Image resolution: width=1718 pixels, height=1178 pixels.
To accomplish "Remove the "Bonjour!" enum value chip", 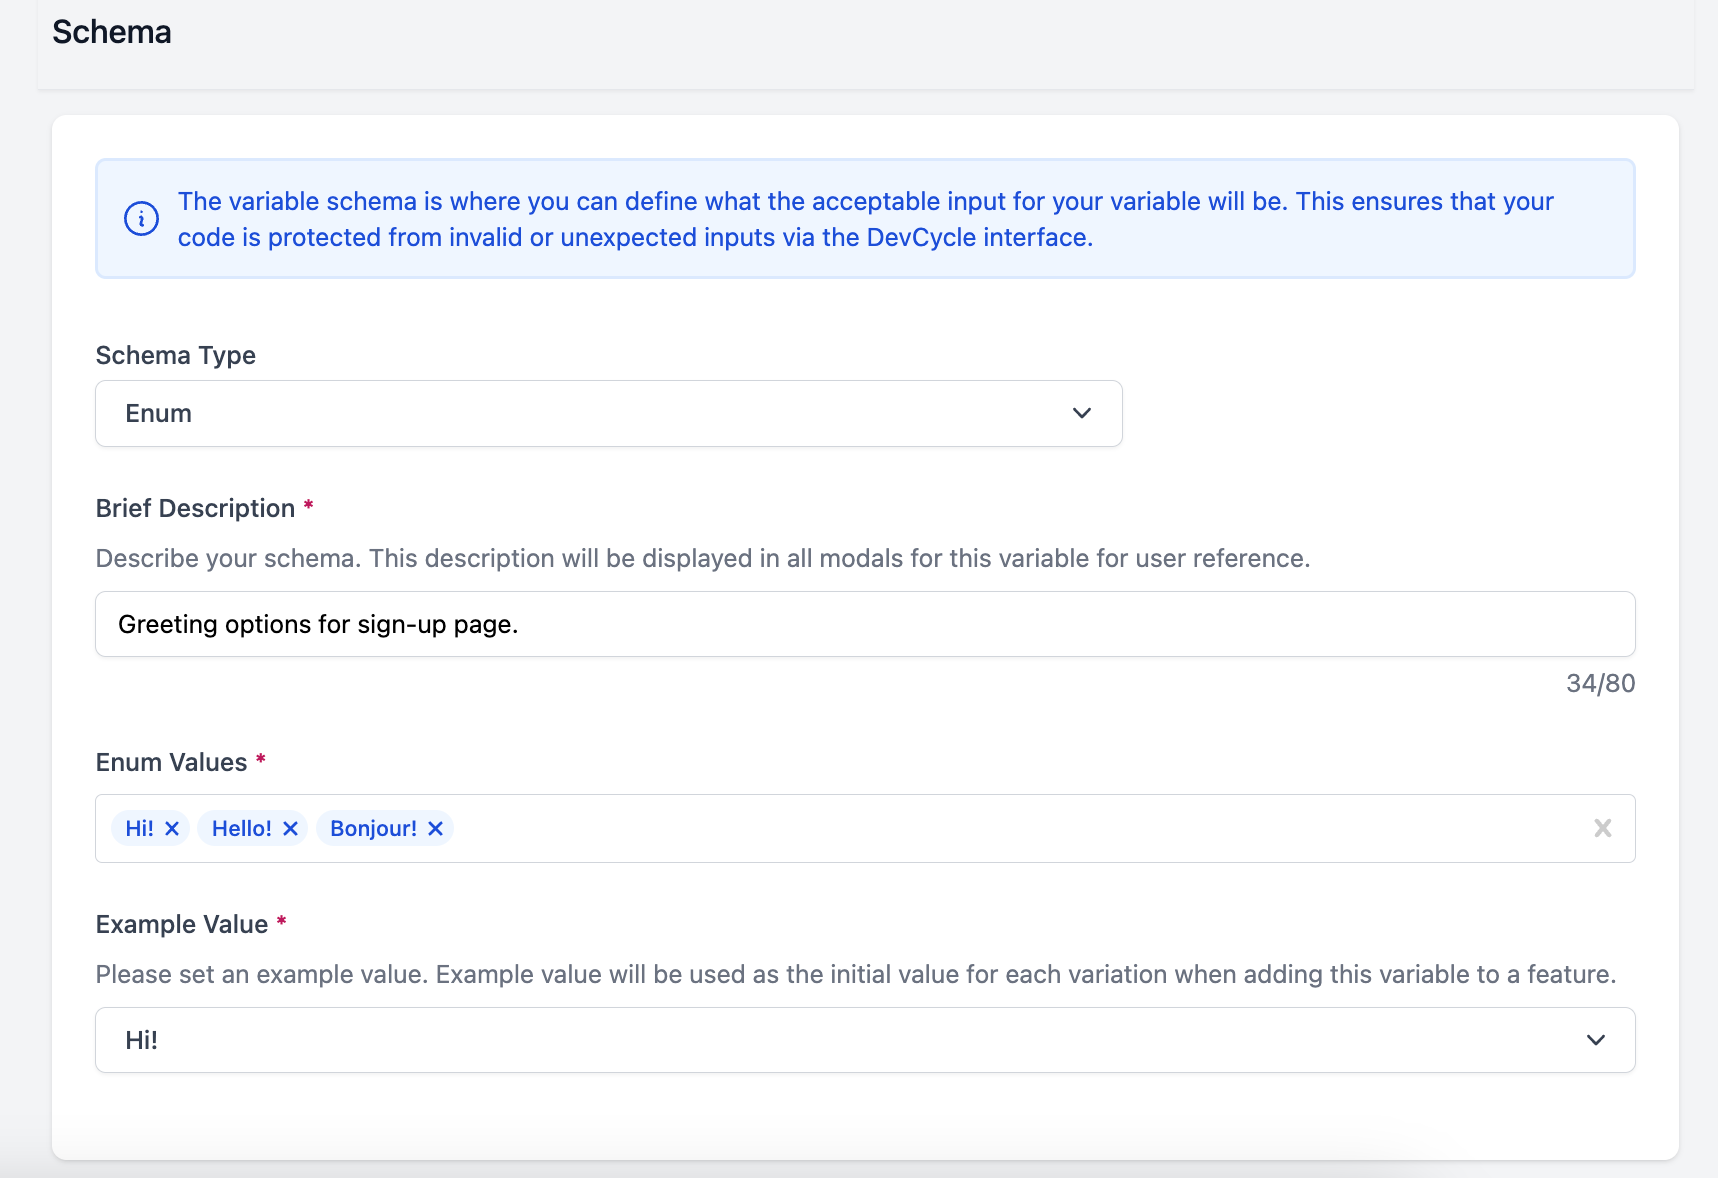I will (x=434, y=828).
